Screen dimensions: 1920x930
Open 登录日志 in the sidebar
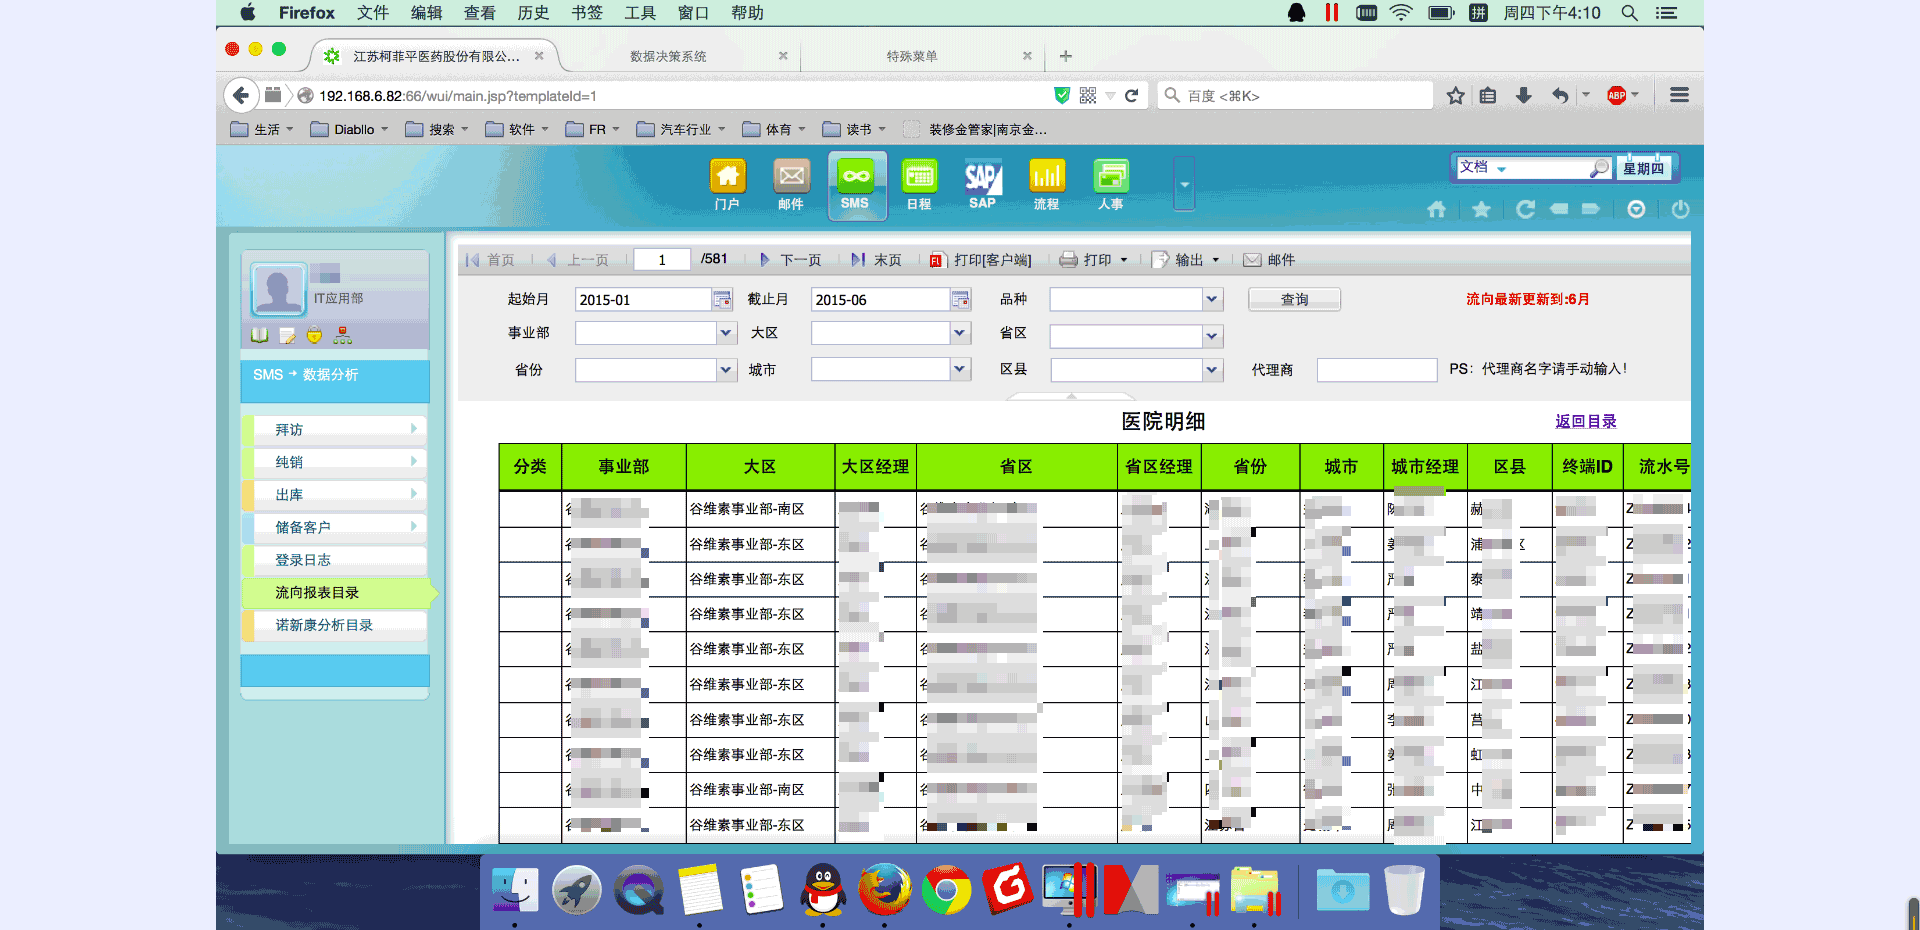tap(335, 560)
